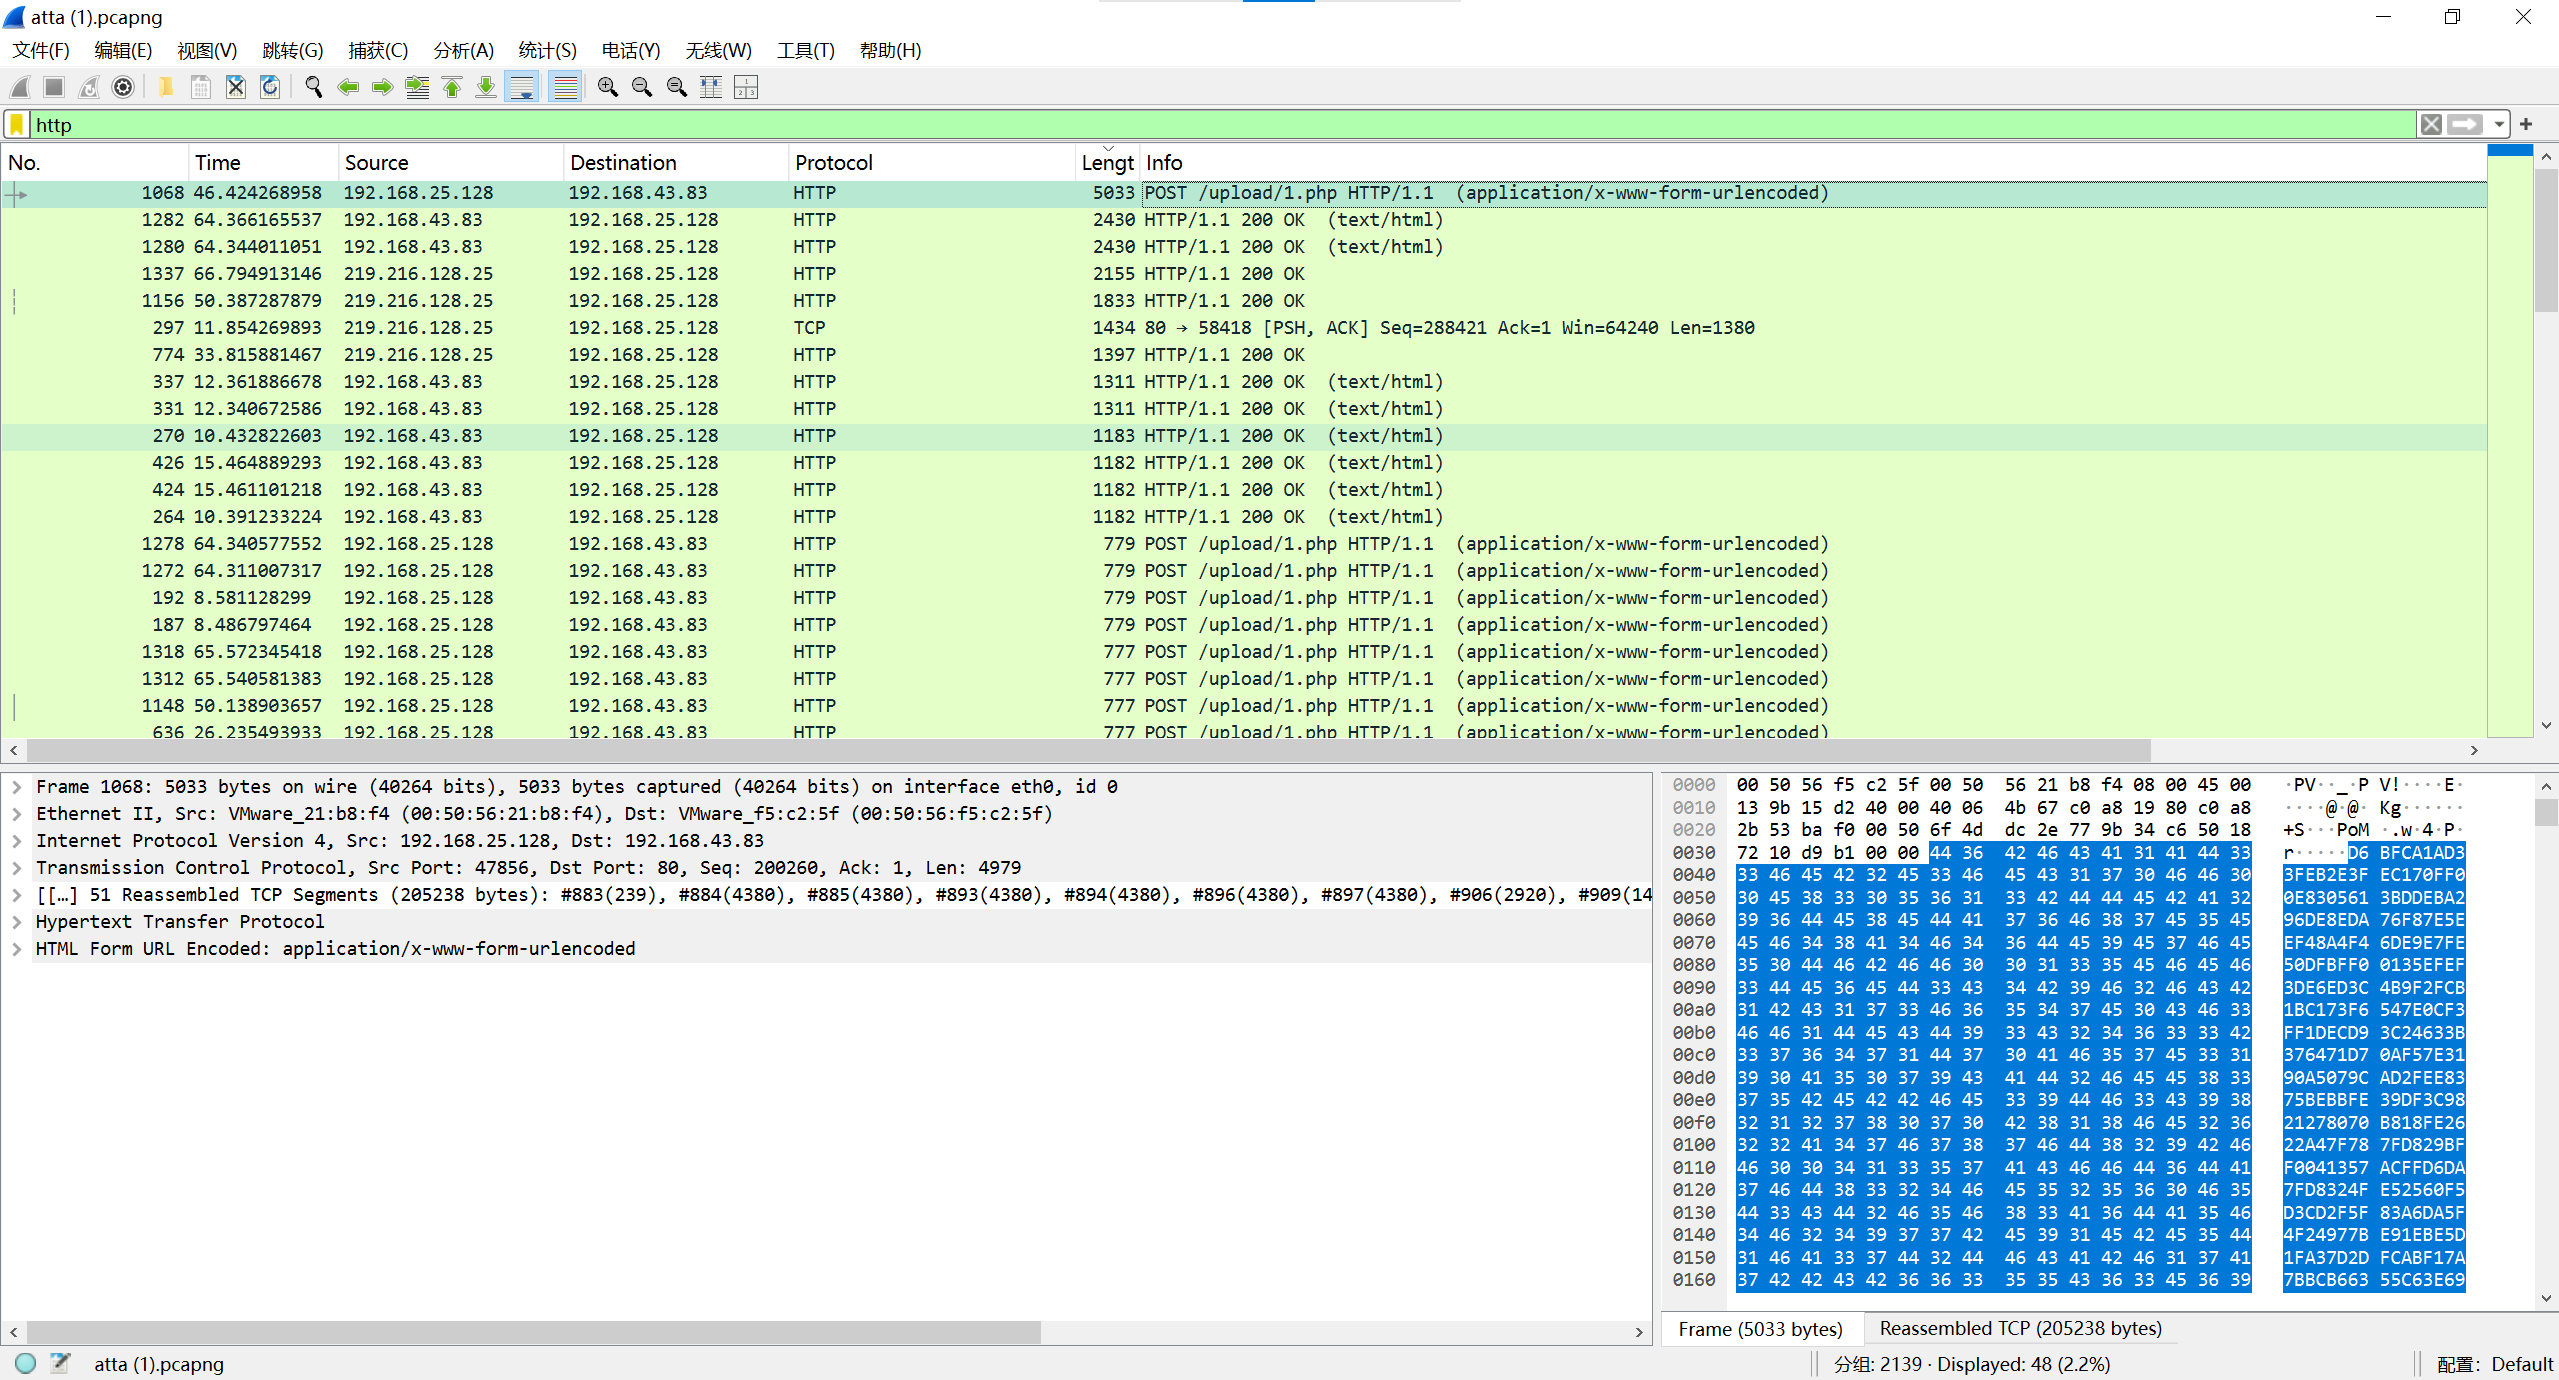The height and width of the screenshot is (1380, 2559).
Task: Click the find packet magnifier icon
Action: click(x=313, y=88)
